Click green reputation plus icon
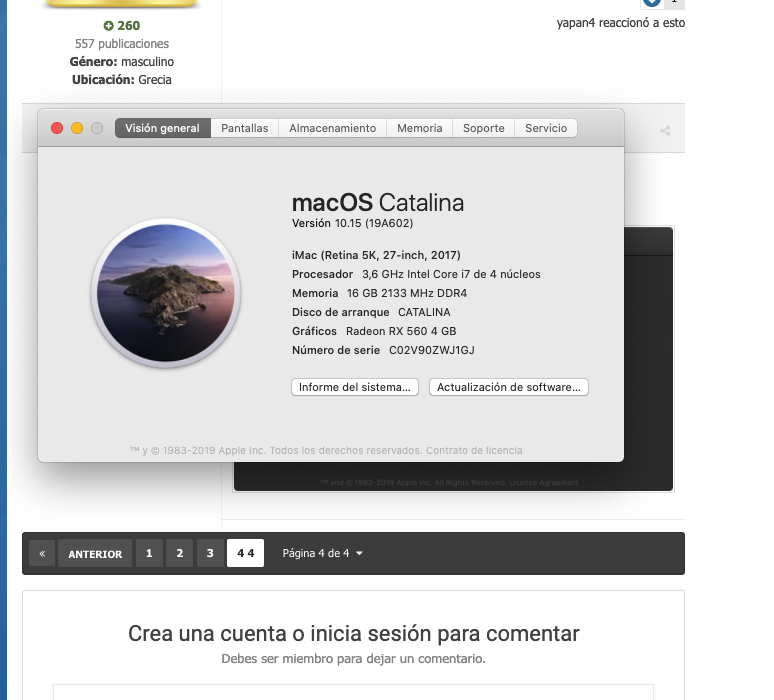 109,26
